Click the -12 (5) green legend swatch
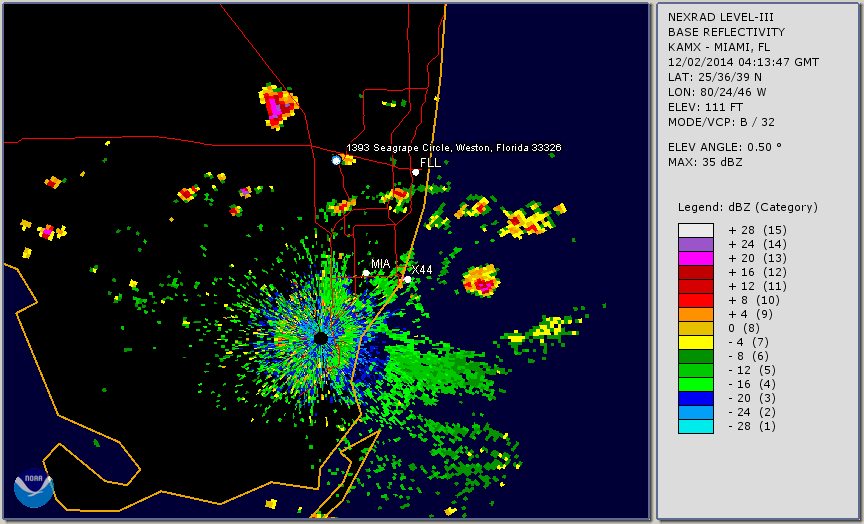The image size is (864, 524). [696, 370]
